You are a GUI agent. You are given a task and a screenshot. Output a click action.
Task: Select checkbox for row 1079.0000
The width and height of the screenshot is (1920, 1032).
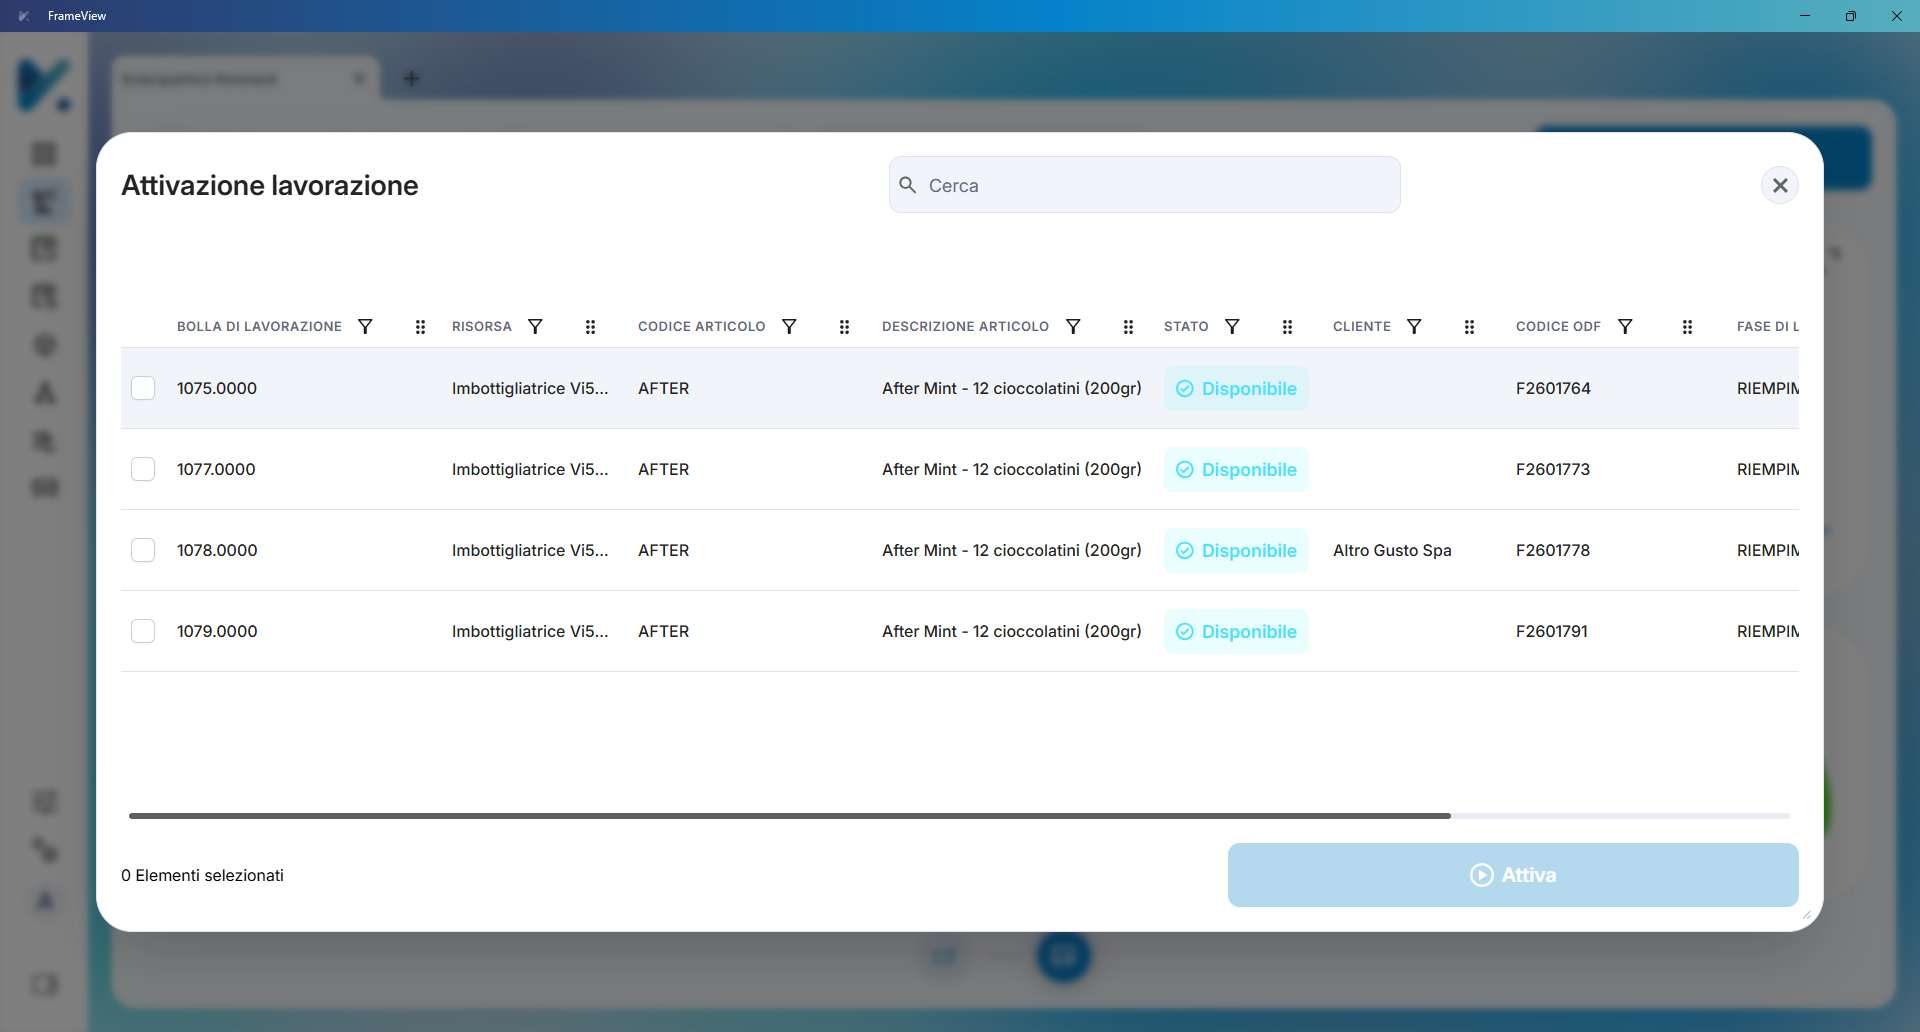point(143,631)
